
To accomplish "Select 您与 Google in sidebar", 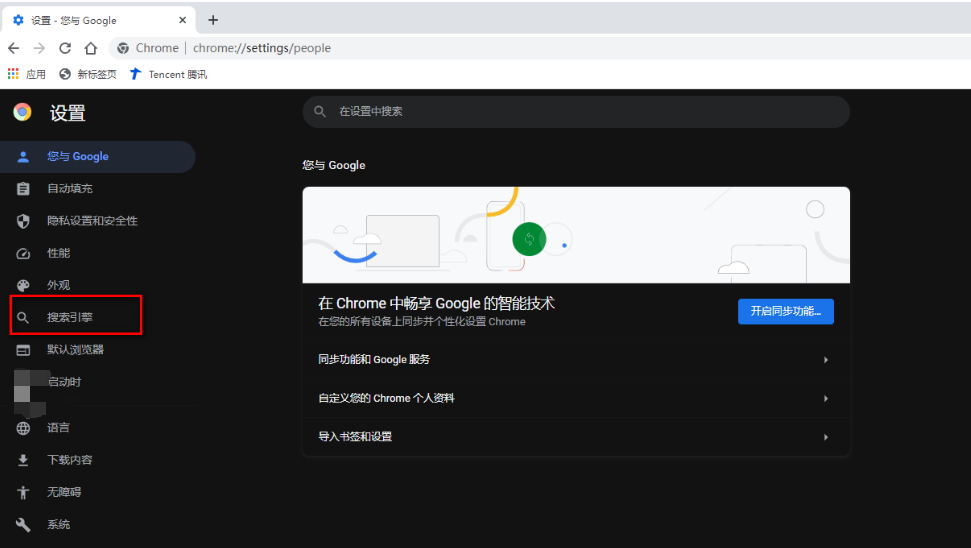I will pyautogui.click(x=98, y=157).
